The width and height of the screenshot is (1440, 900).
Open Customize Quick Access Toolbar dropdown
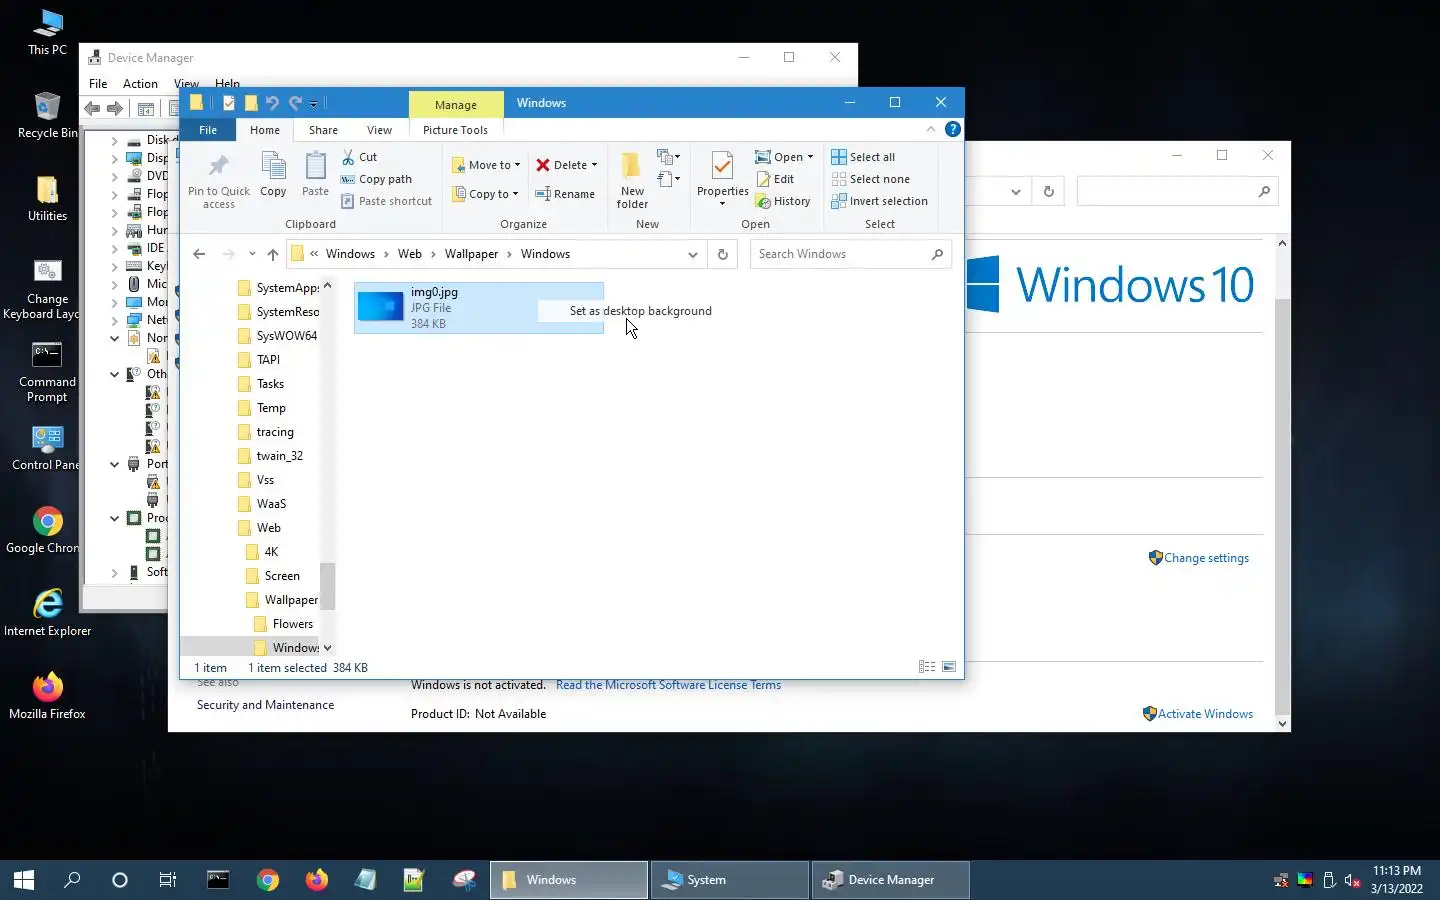pyautogui.click(x=313, y=103)
